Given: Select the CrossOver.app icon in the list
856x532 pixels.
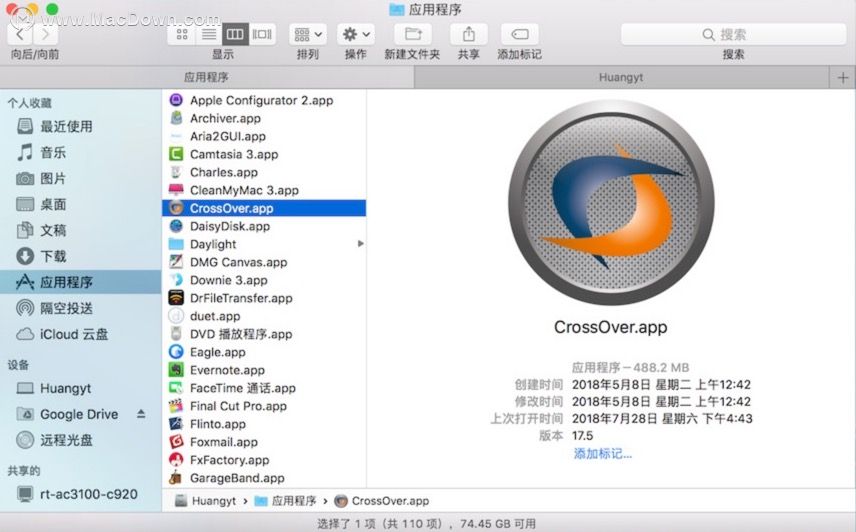Looking at the screenshot, I should coord(176,208).
